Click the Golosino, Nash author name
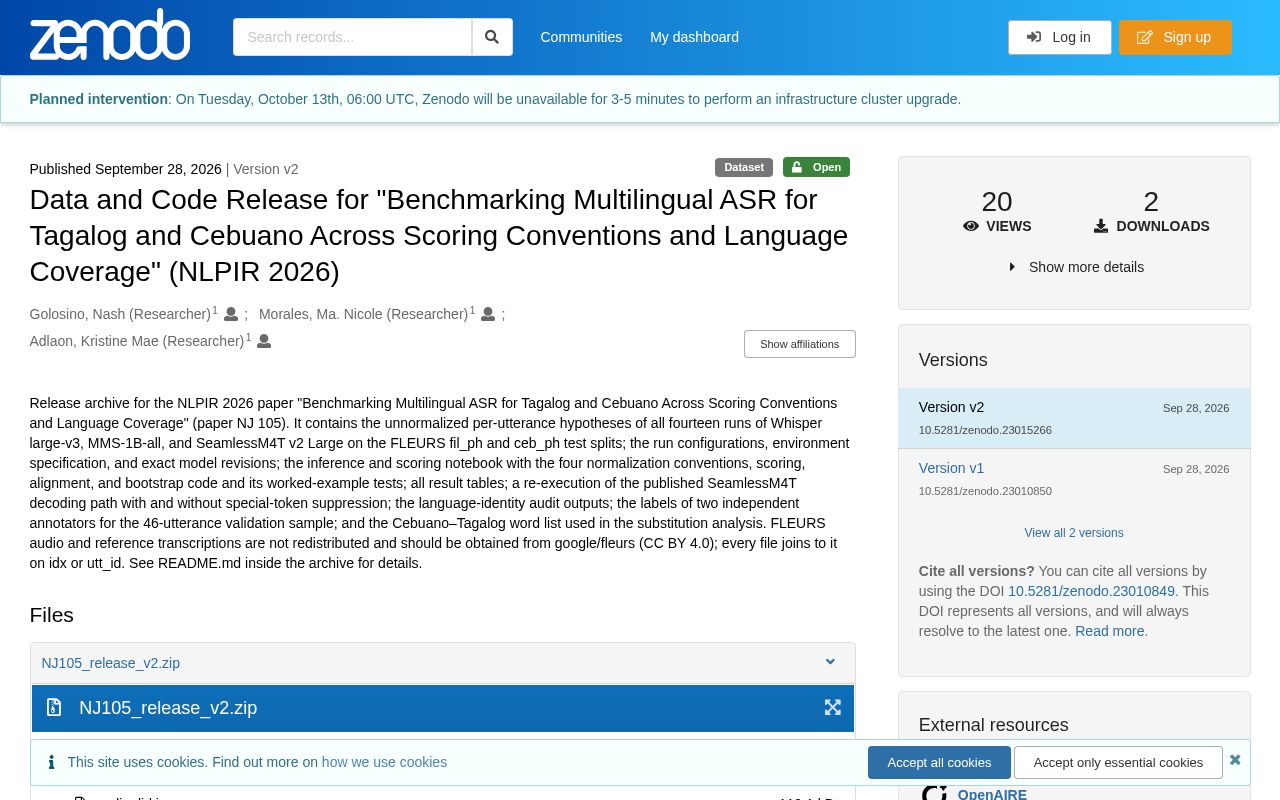 click(120, 314)
